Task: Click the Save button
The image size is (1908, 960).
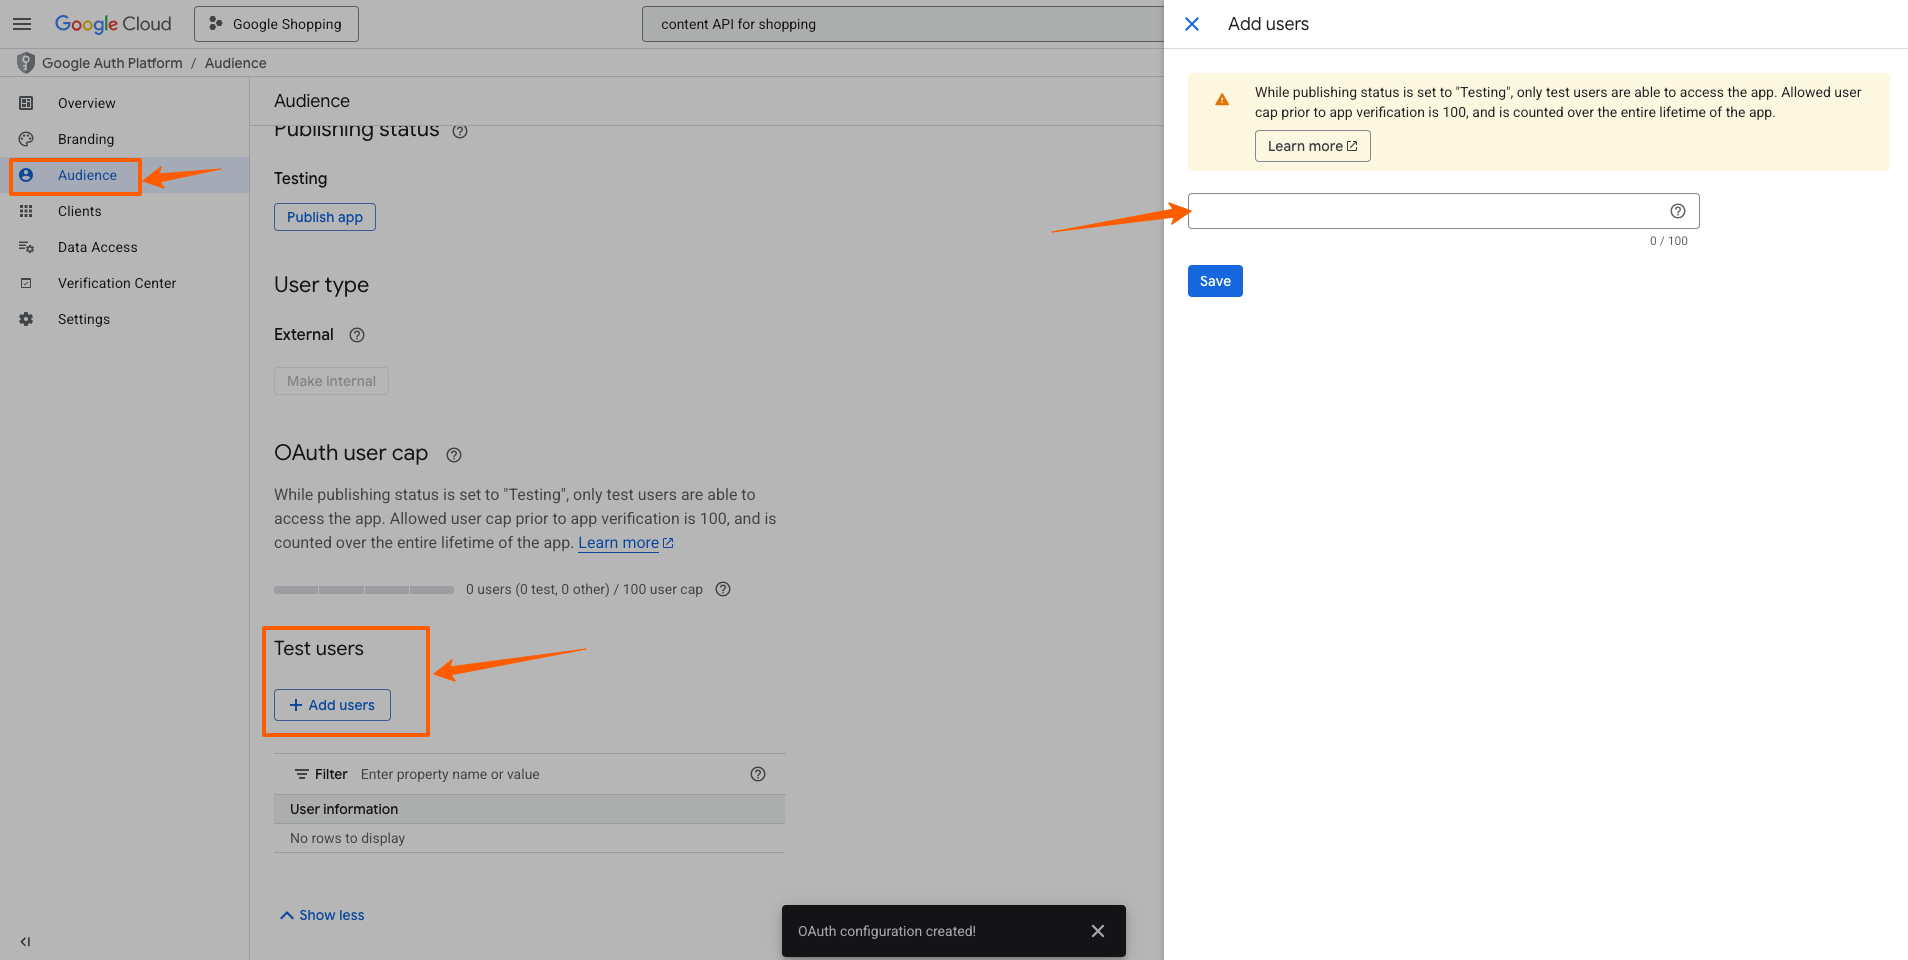Action: pyautogui.click(x=1215, y=281)
